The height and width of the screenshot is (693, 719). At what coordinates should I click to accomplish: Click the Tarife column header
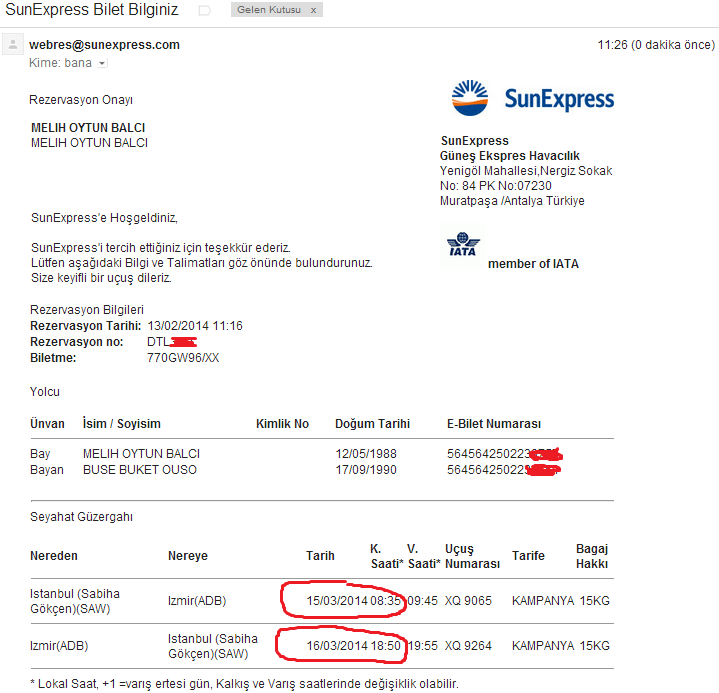pos(528,556)
